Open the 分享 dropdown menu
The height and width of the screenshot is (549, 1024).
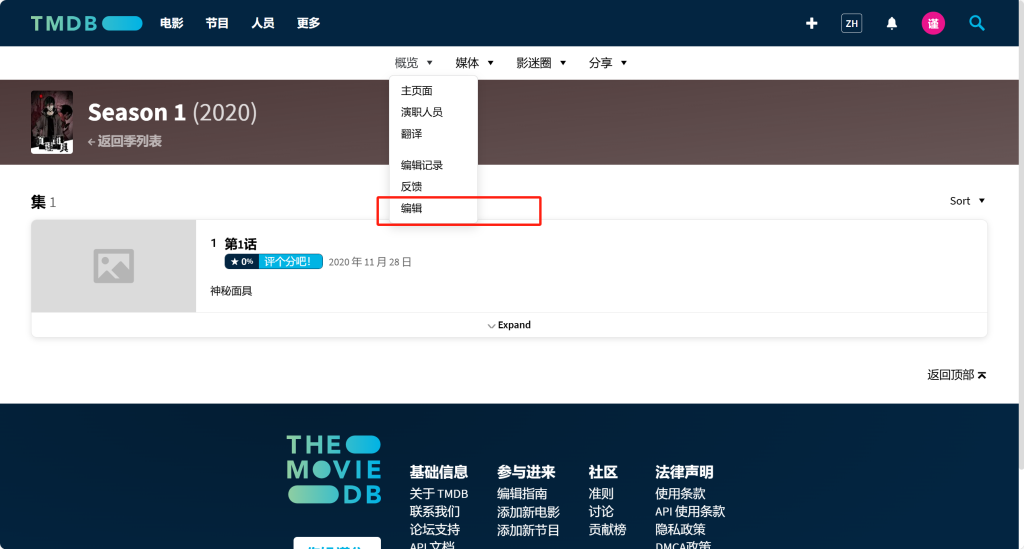tap(607, 63)
